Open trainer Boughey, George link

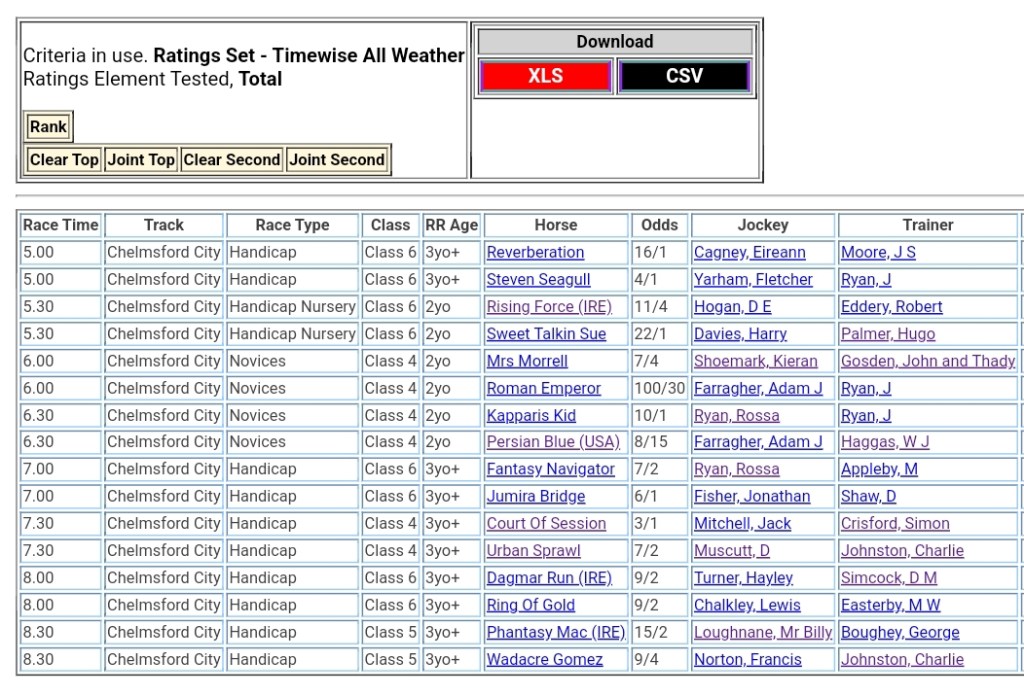[x=899, y=632]
